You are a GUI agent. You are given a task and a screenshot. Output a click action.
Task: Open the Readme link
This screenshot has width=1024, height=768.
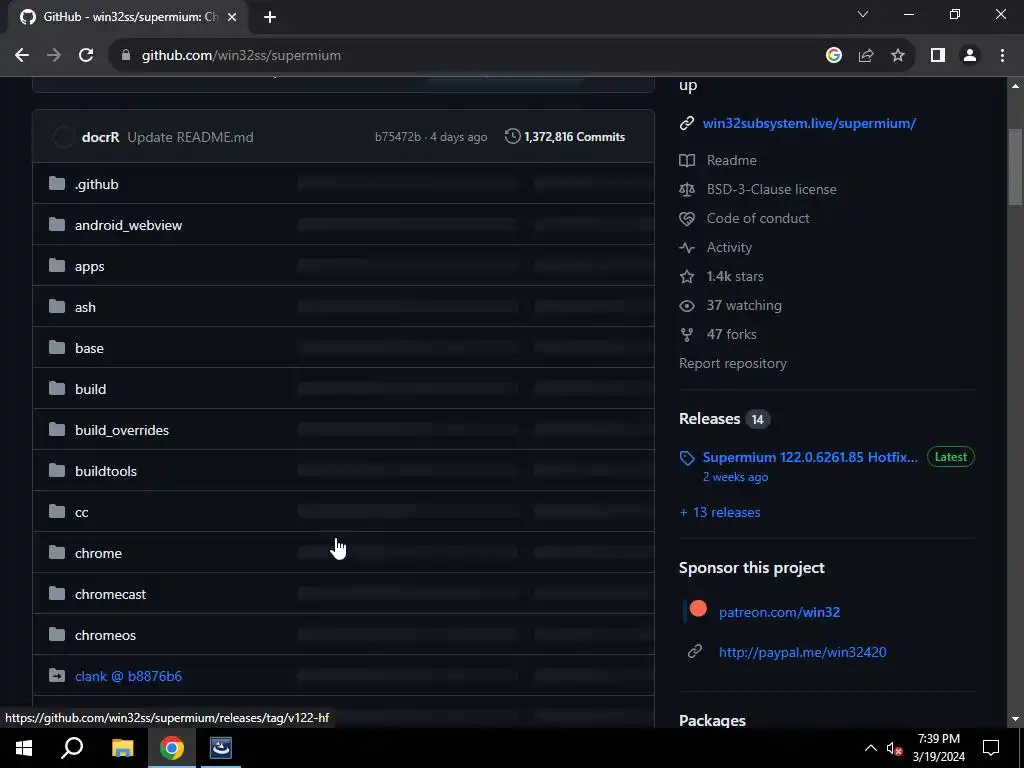tap(731, 160)
